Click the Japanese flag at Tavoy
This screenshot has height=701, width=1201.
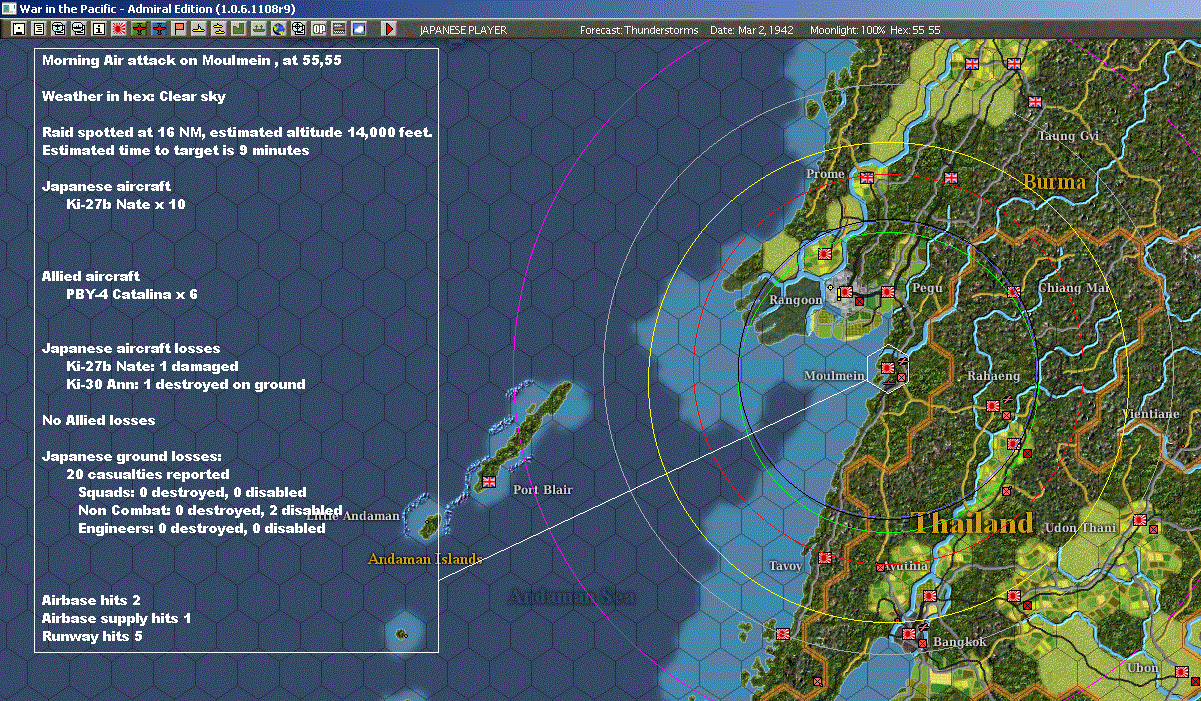pyautogui.click(x=825, y=558)
